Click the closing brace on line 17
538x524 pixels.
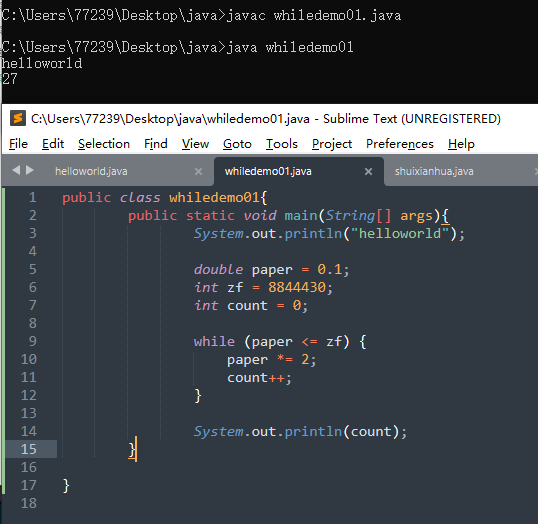click(66, 486)
